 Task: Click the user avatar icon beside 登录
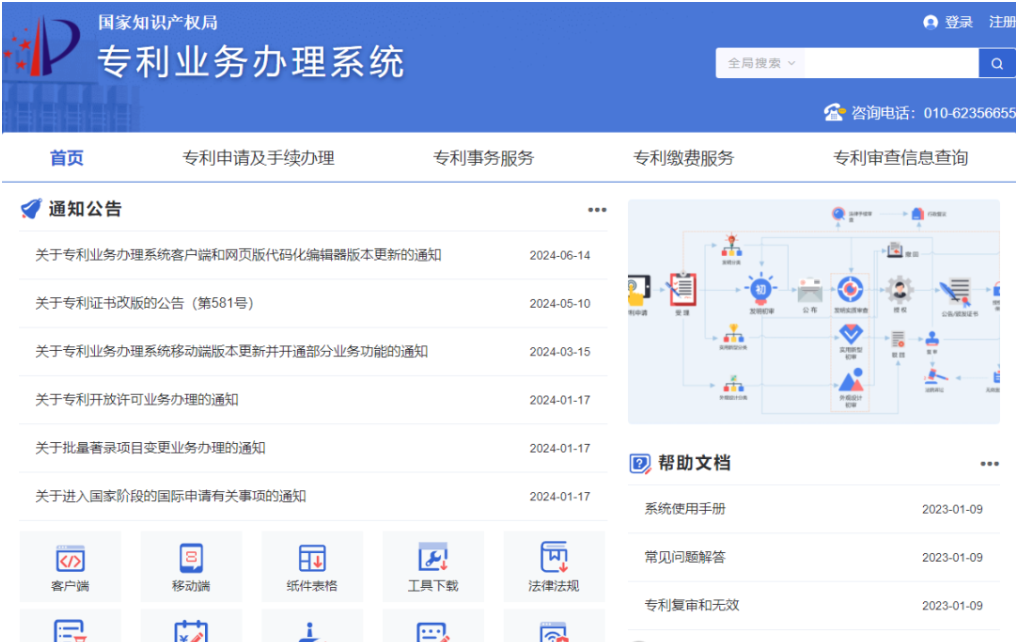click(x=931, y=22)
